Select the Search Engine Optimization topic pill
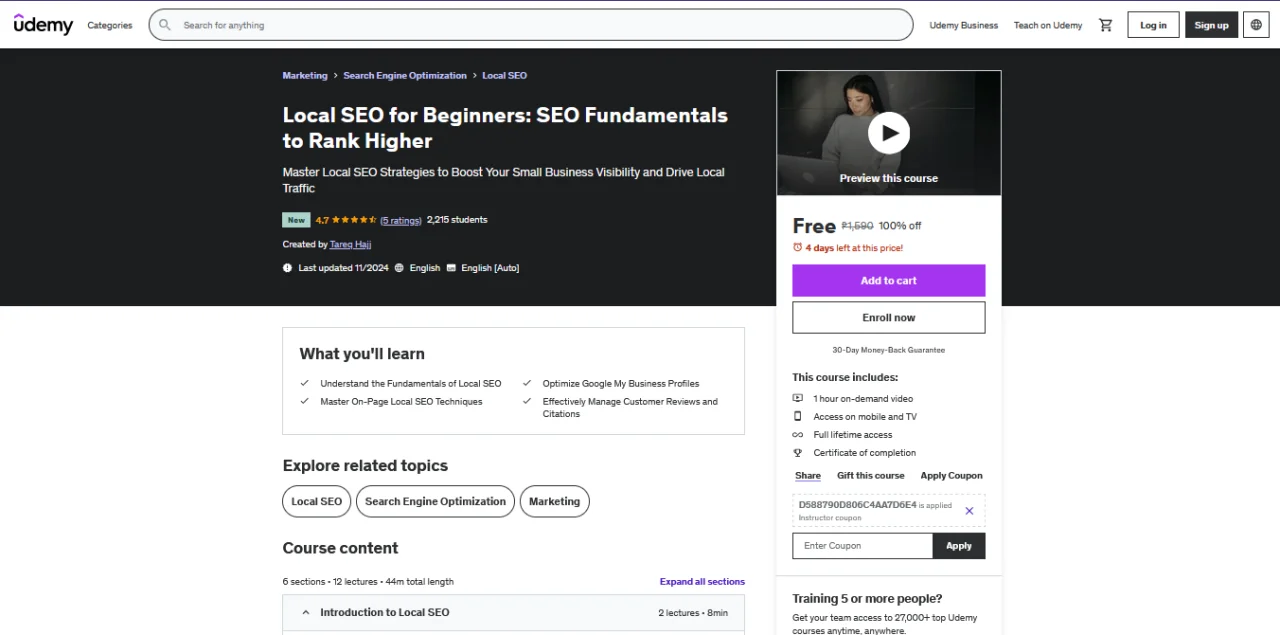1280x635 pixels. pos(435,501)
